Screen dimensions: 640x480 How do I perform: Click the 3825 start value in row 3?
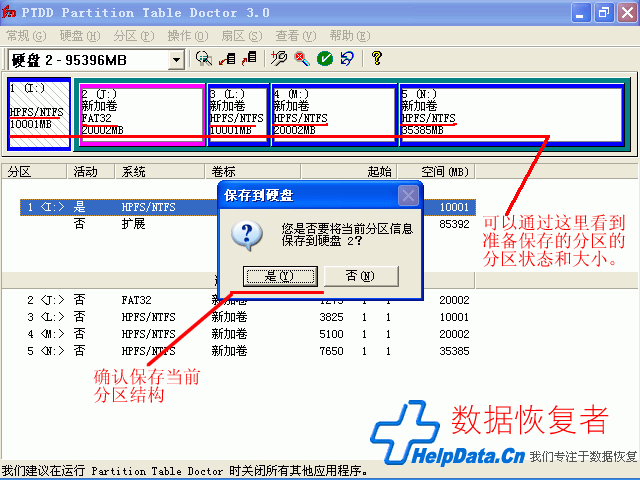click(331, 317)
